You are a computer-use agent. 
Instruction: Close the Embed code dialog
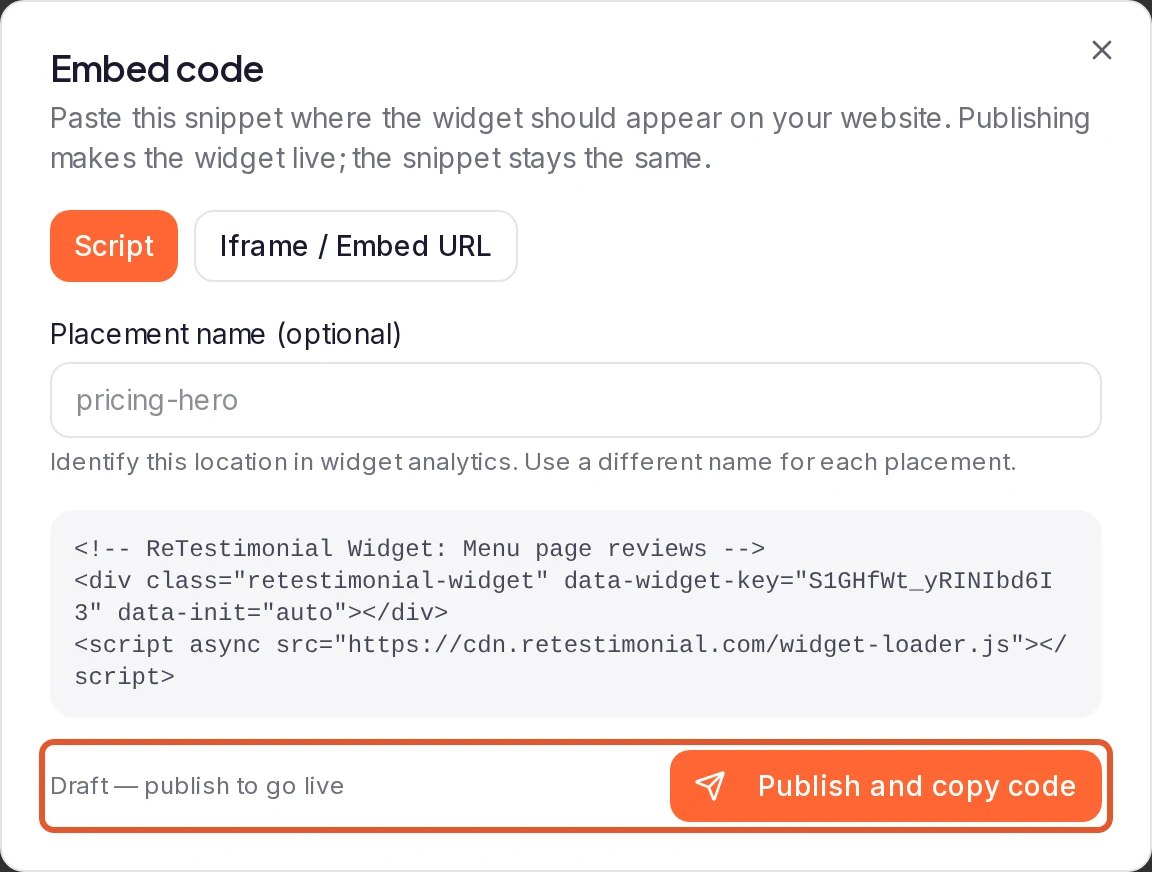1101,50
